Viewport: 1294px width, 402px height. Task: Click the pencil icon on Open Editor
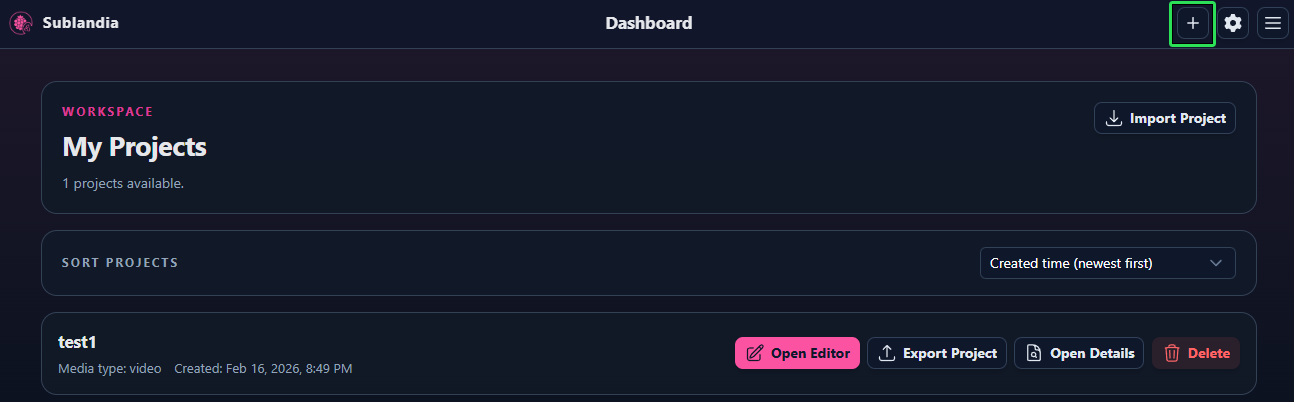(755, 353)
